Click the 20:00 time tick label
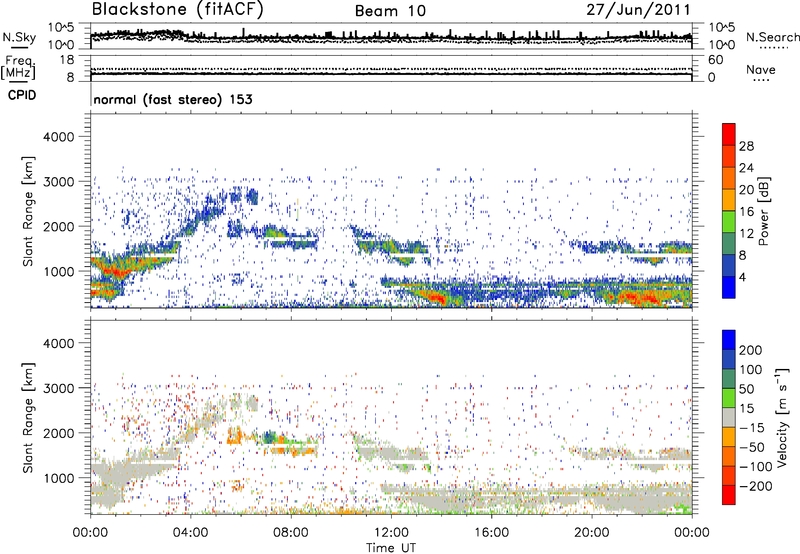 592,533
